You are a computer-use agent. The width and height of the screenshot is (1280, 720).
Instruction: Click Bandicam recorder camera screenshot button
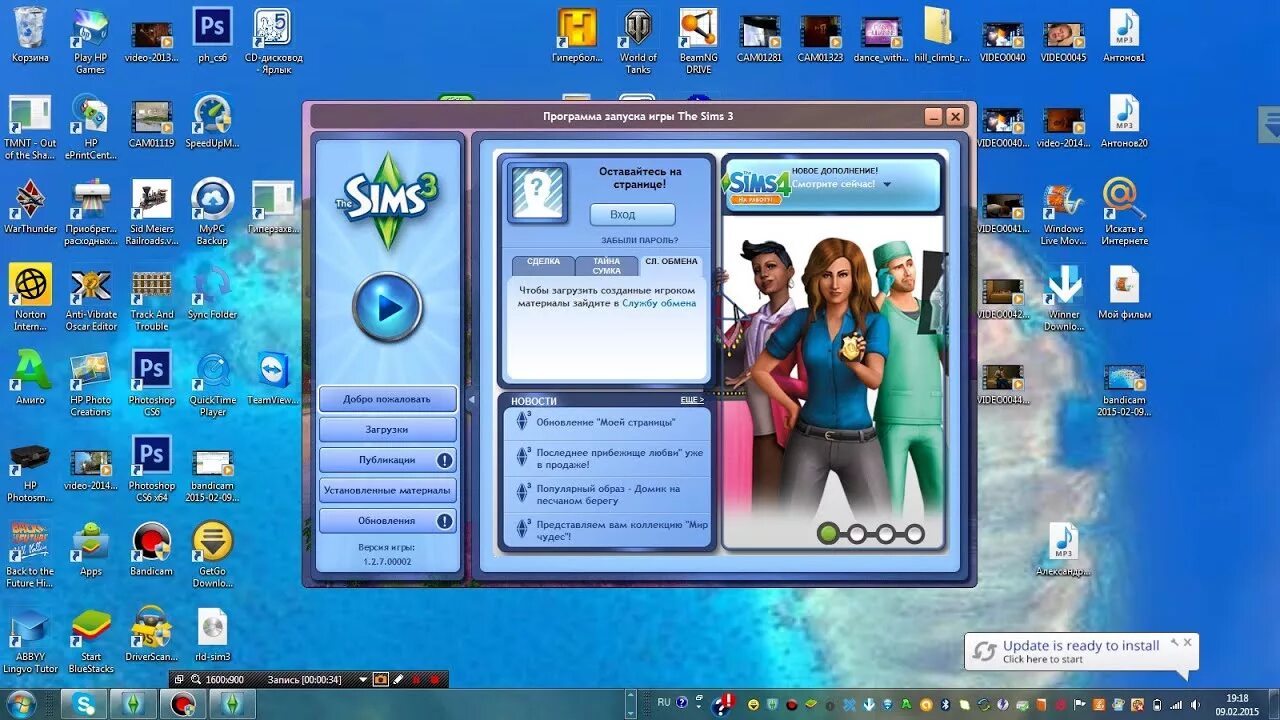380,679
